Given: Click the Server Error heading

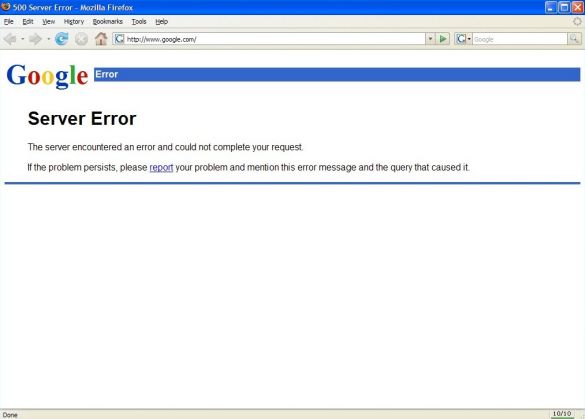Looking at the screenshot, I should (82, 119).
